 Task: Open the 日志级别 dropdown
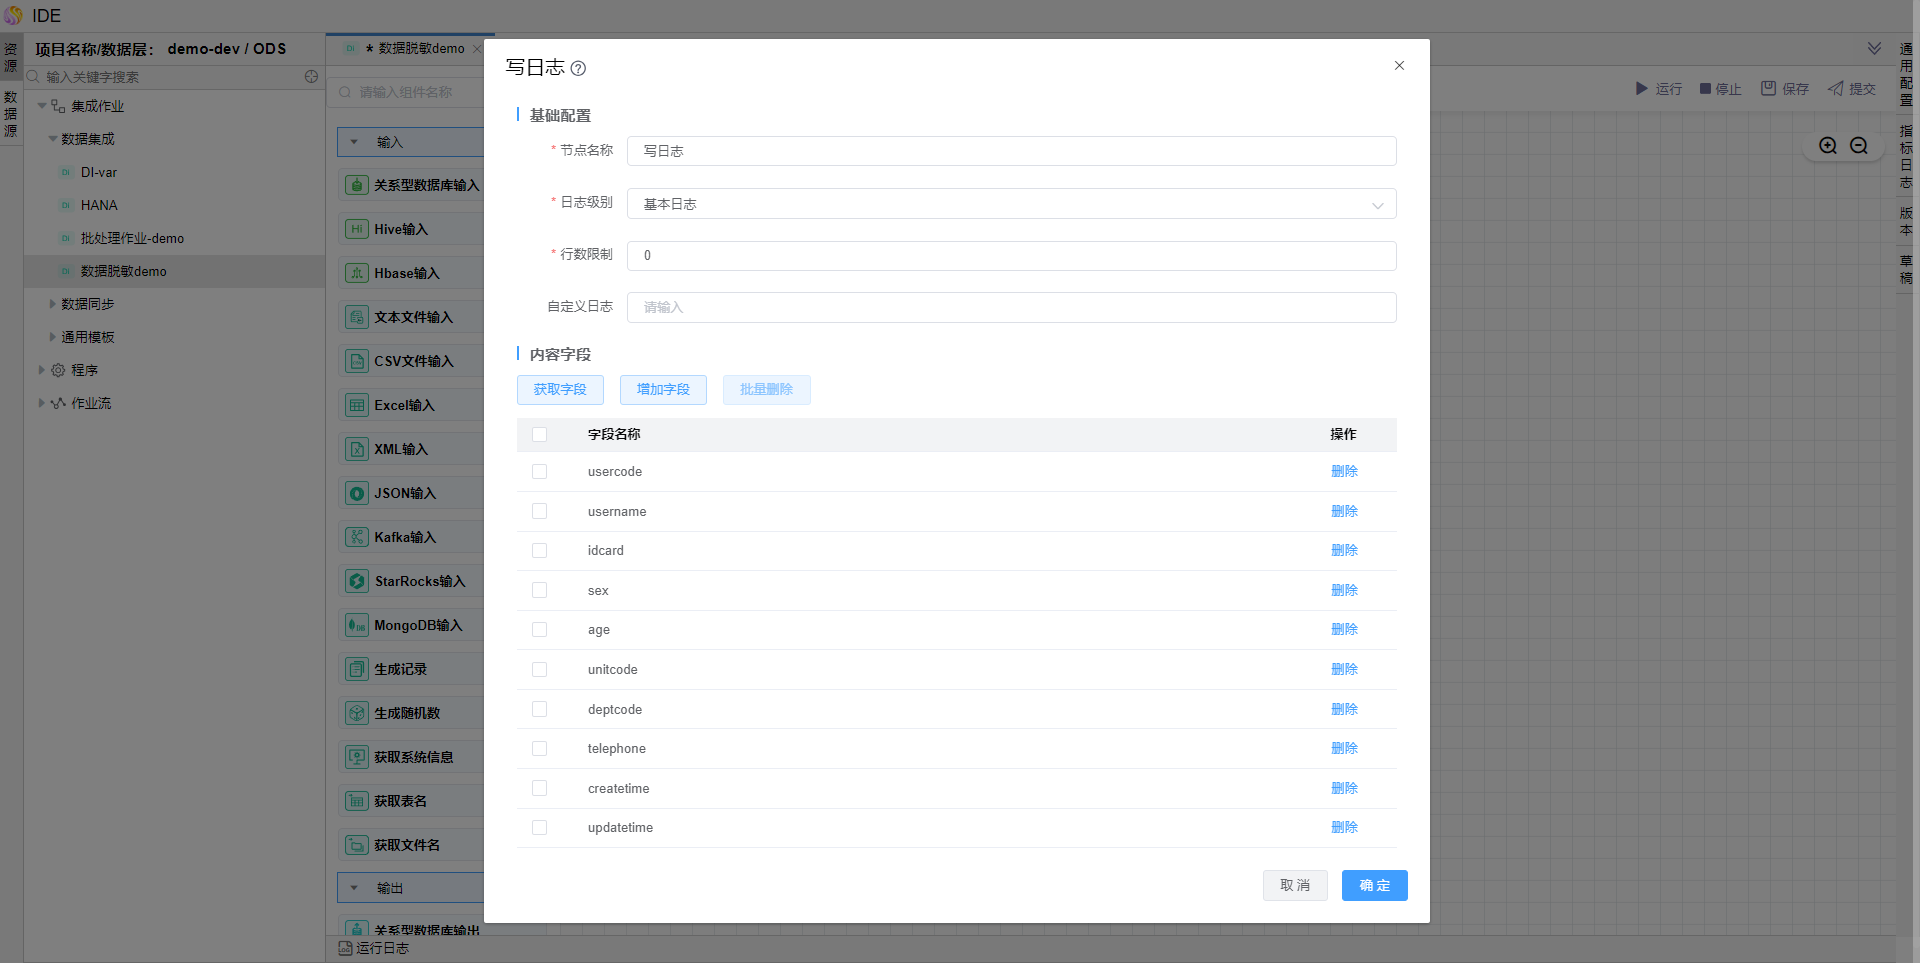click(1011, 204)
